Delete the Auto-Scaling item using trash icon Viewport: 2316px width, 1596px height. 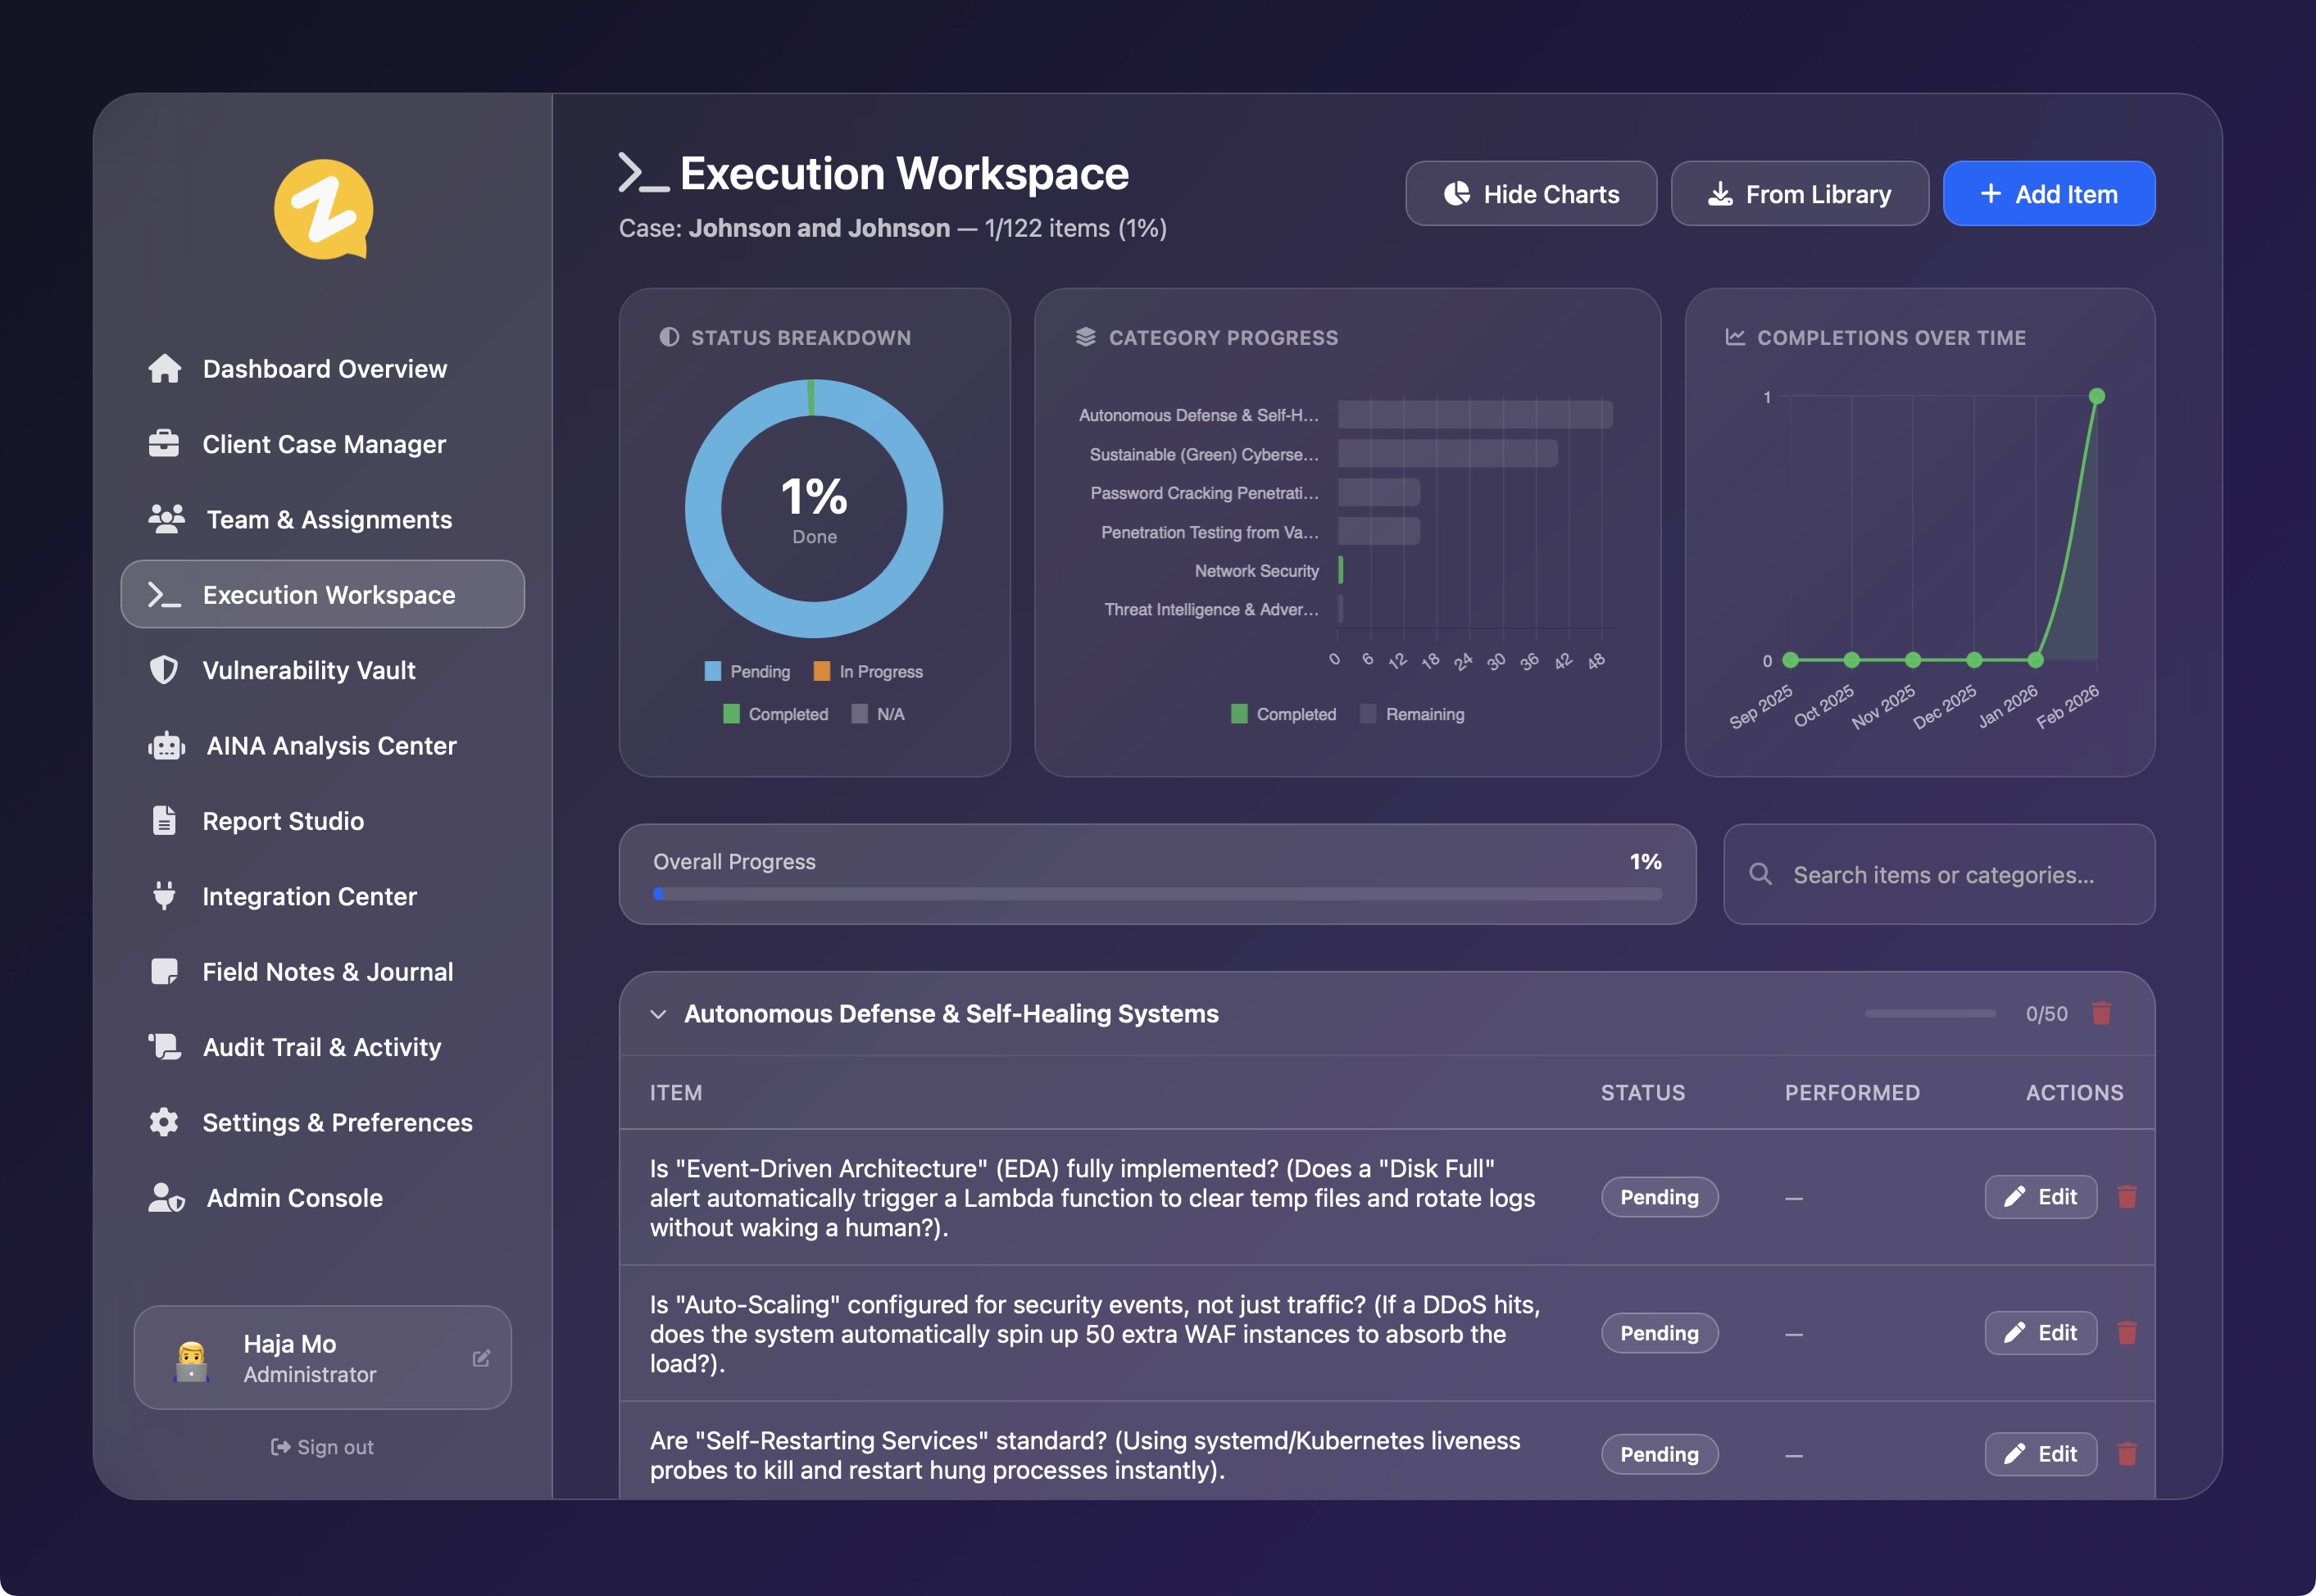pos(2127,1333)
